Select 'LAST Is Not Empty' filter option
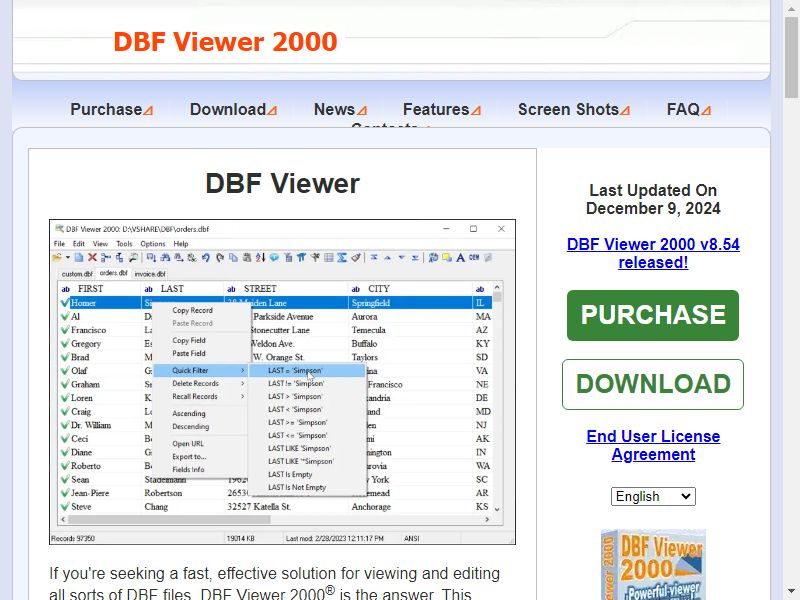The image size is (800, 600). (297, 487)
